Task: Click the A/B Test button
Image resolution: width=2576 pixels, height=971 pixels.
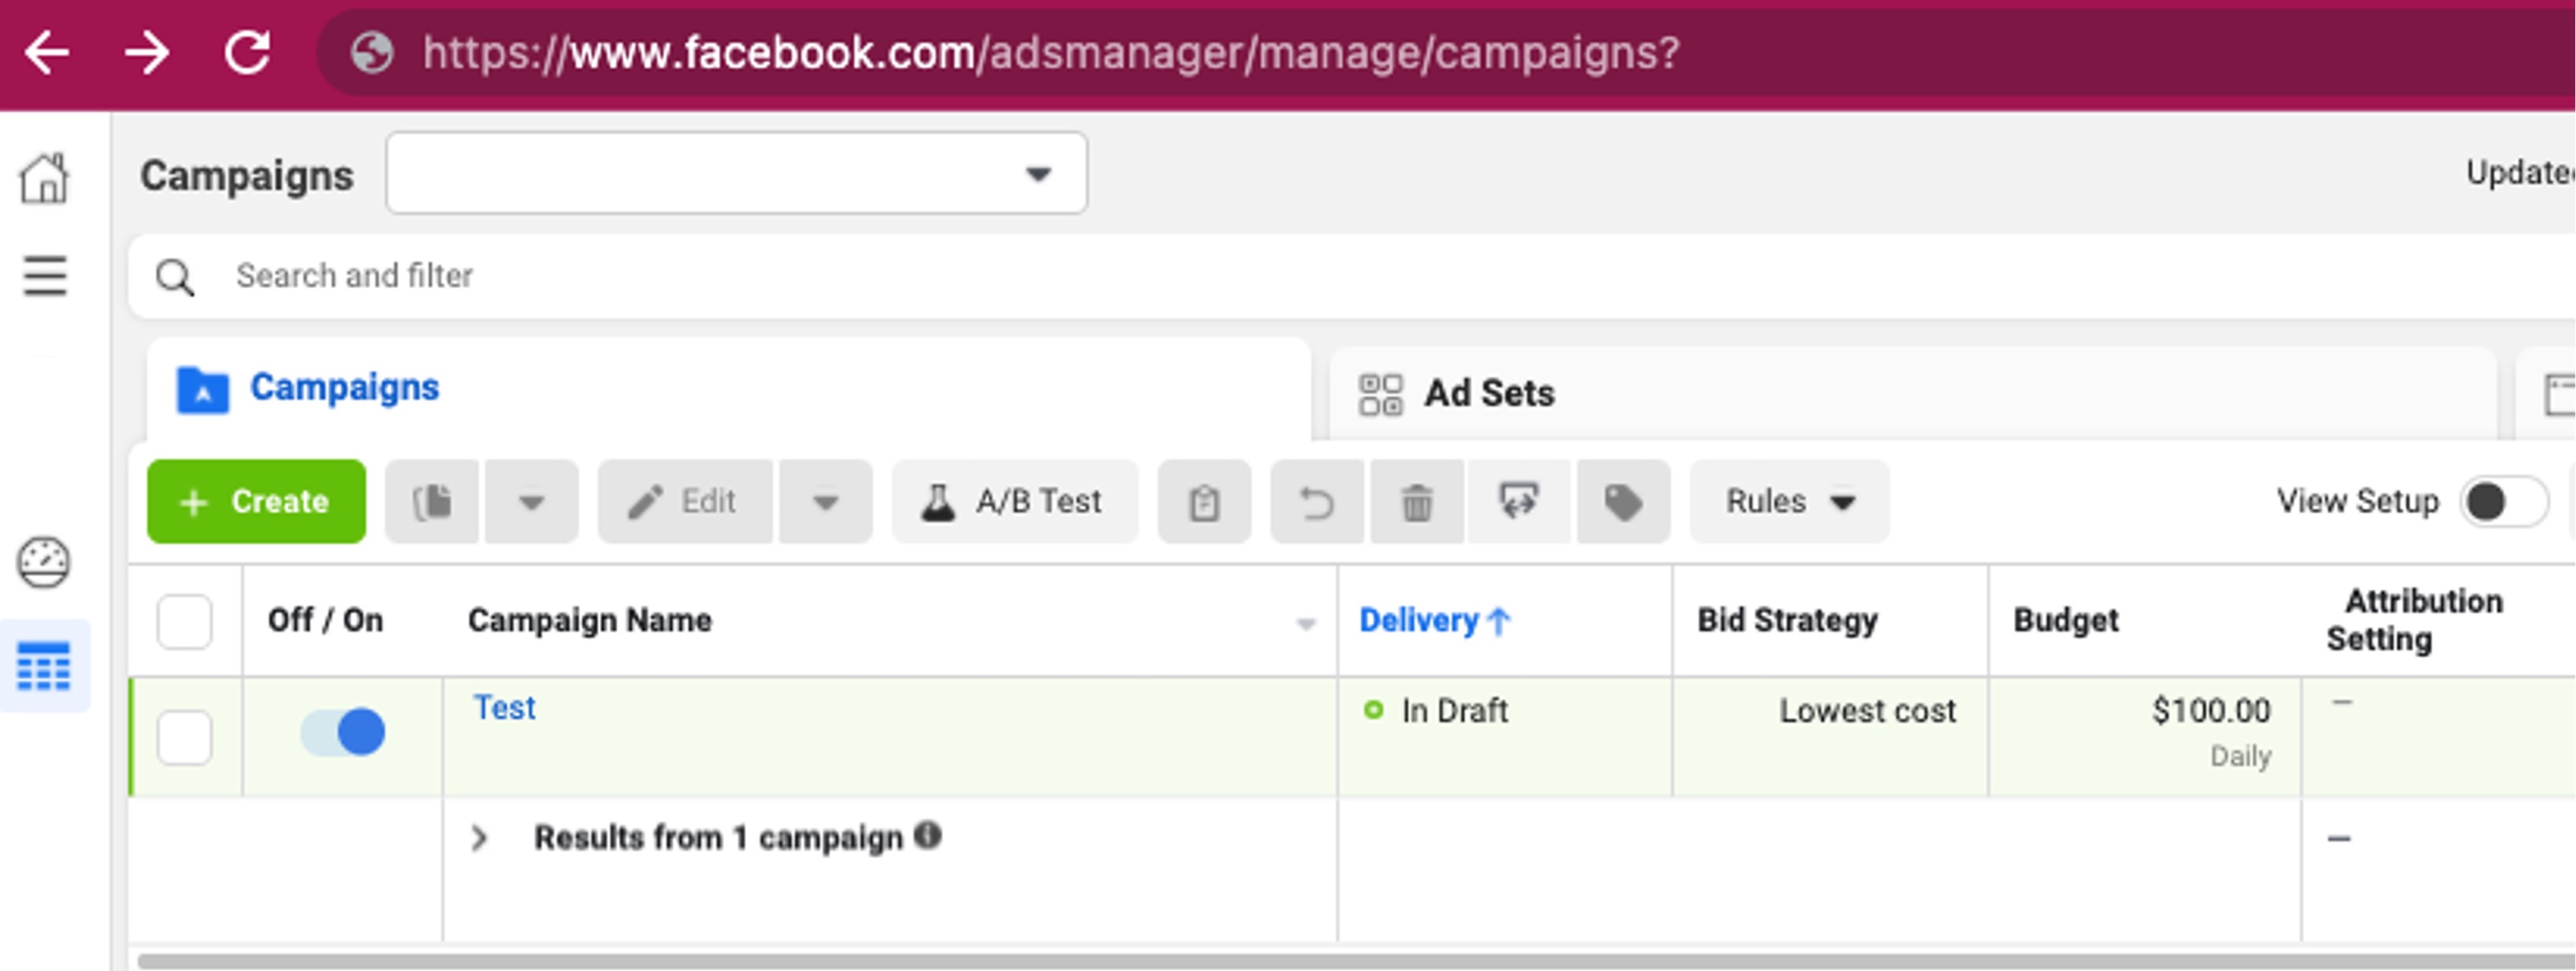Action: click(1015, 502)
